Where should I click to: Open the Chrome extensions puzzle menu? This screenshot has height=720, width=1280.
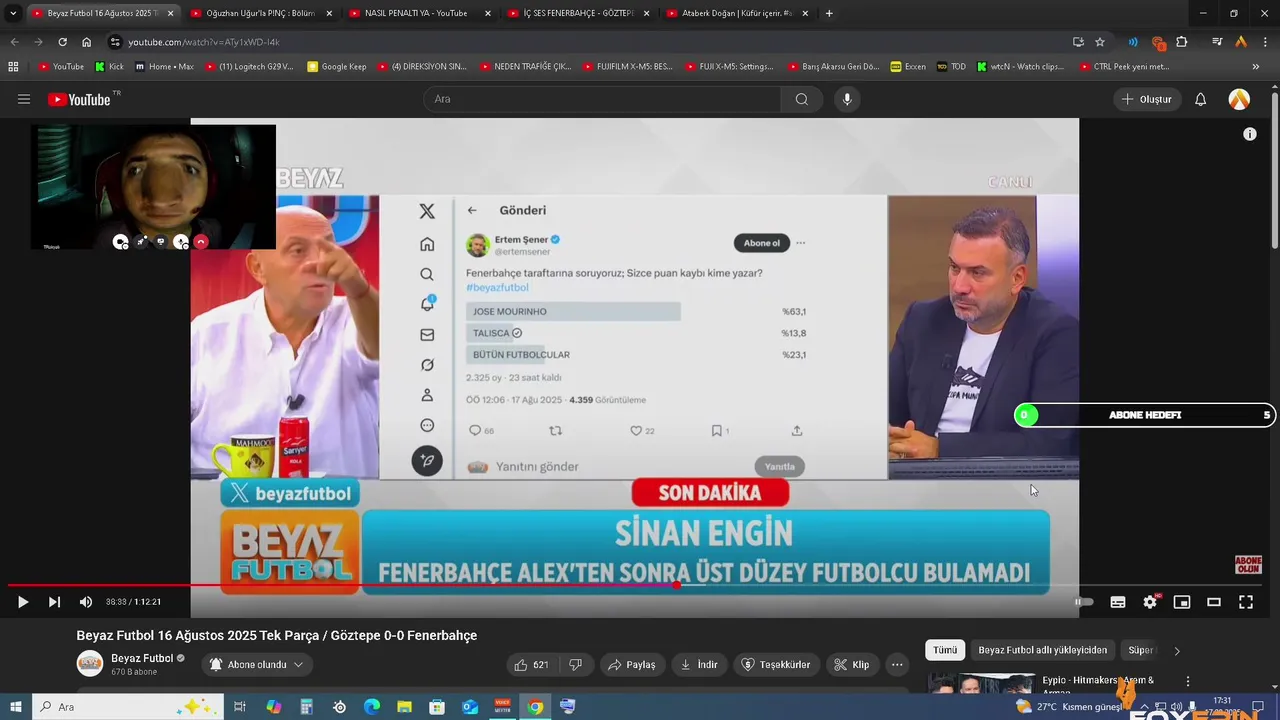tap(1181, 42)
